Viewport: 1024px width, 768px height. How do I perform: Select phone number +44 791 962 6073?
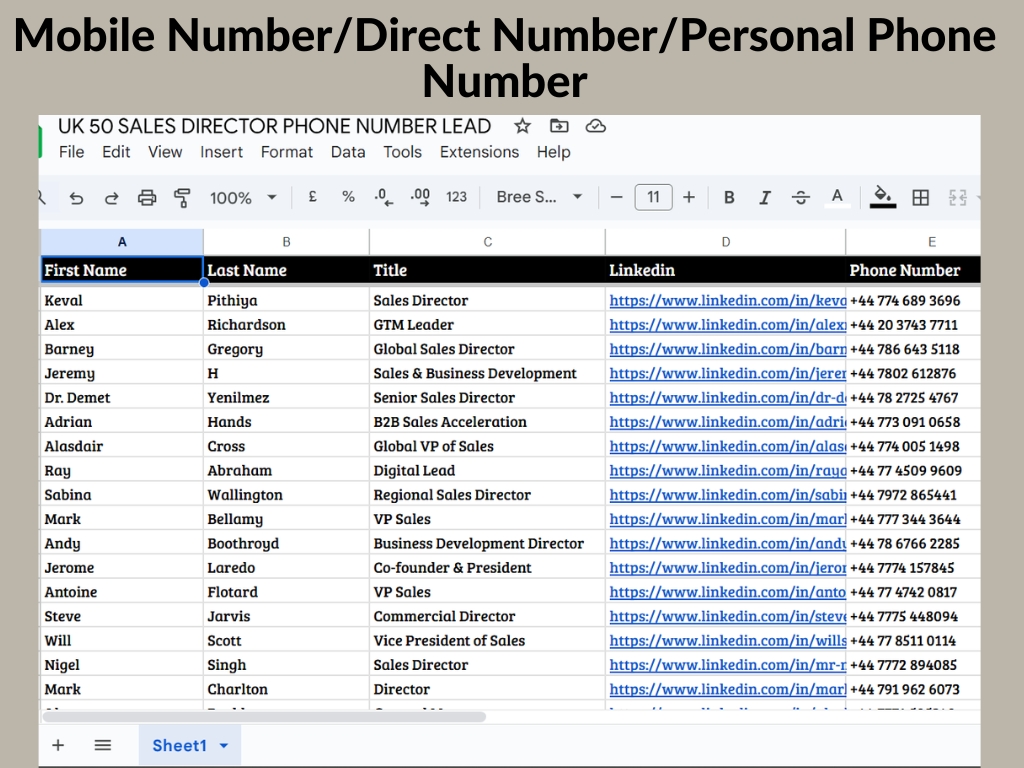tap(913, 689)
